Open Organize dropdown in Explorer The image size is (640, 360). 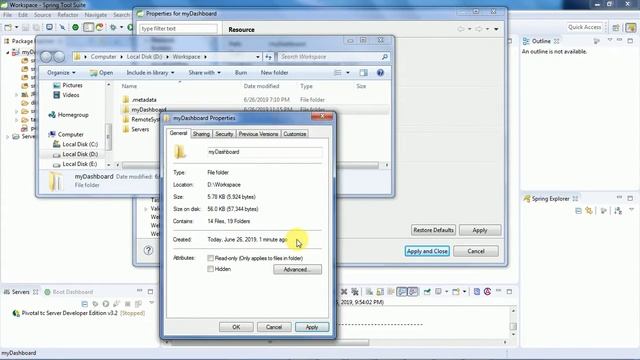pyautogui.click(x=61, y=73)
